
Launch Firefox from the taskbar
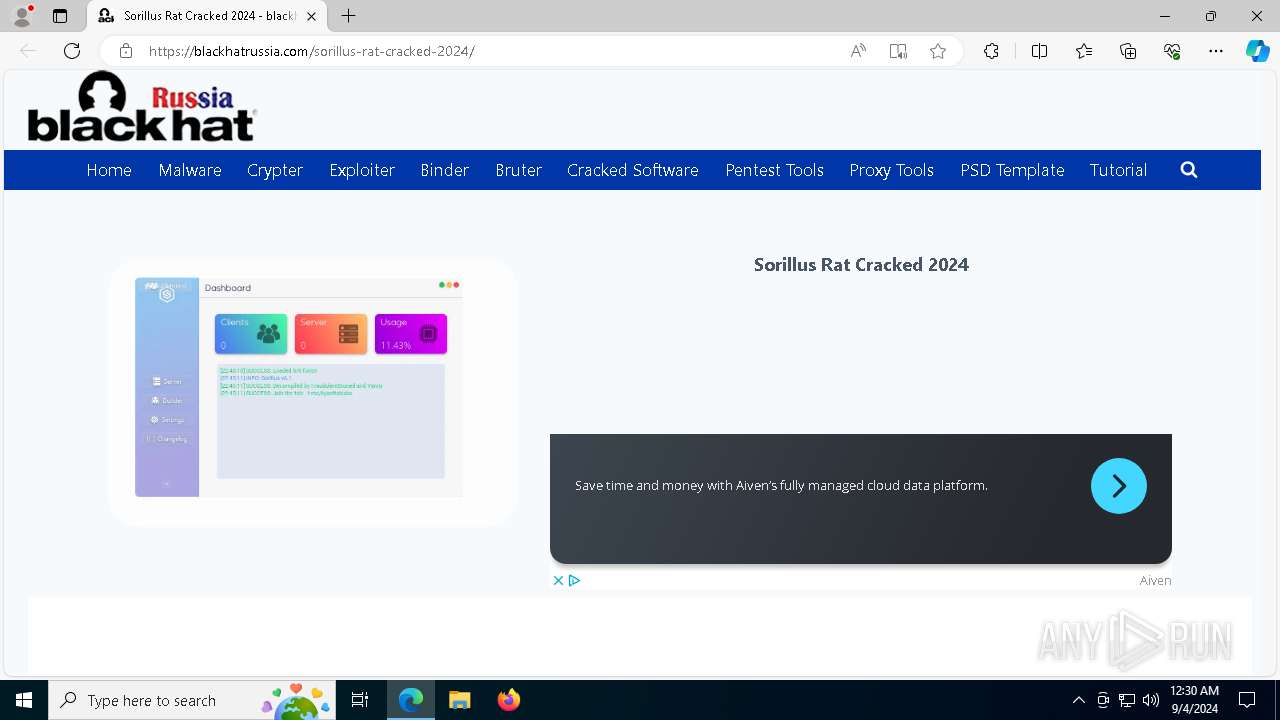(x=509, y=700)
